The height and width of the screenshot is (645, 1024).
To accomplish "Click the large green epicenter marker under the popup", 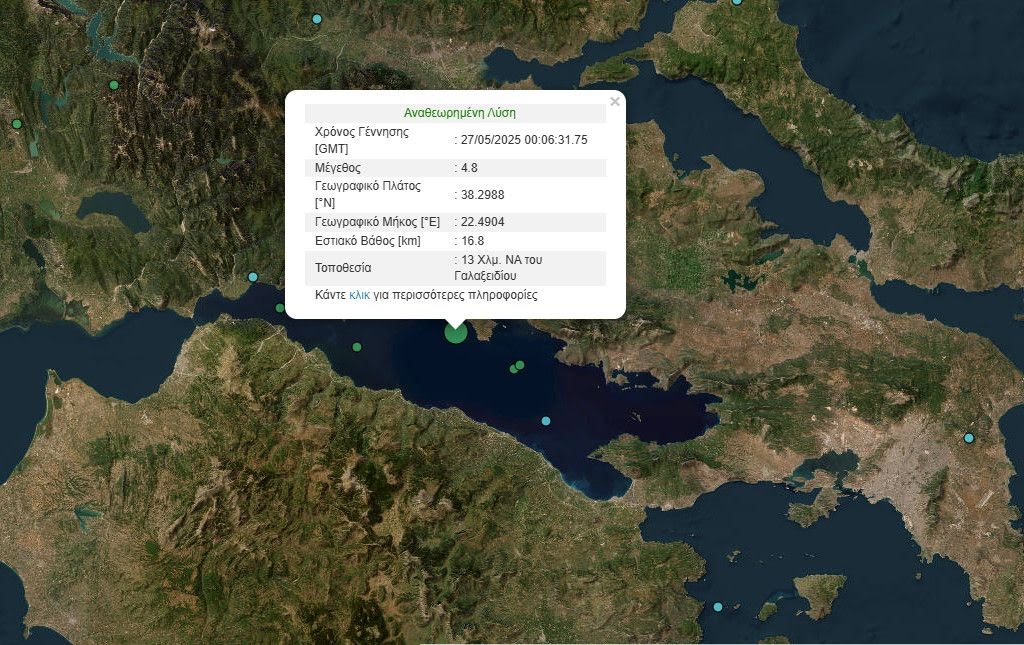I will tap(455, 332).
